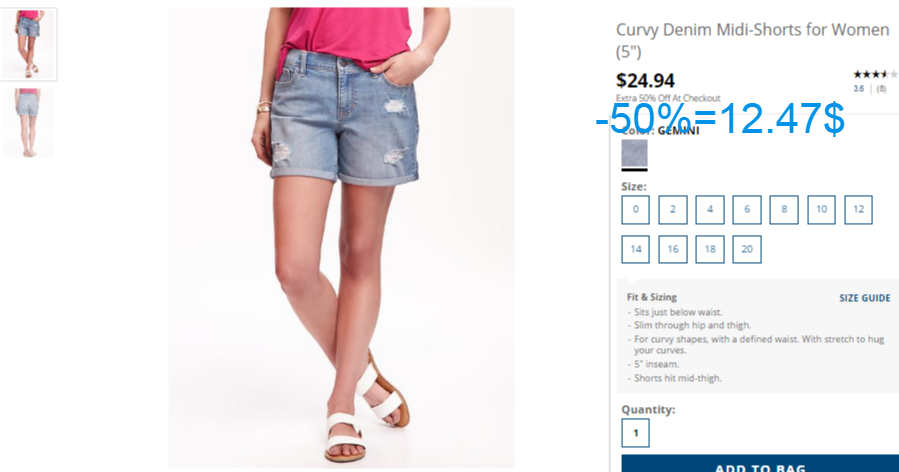This screenshot has width=899, height=472.
Task: Click the main product image
Action: click(x=341, y=237)
